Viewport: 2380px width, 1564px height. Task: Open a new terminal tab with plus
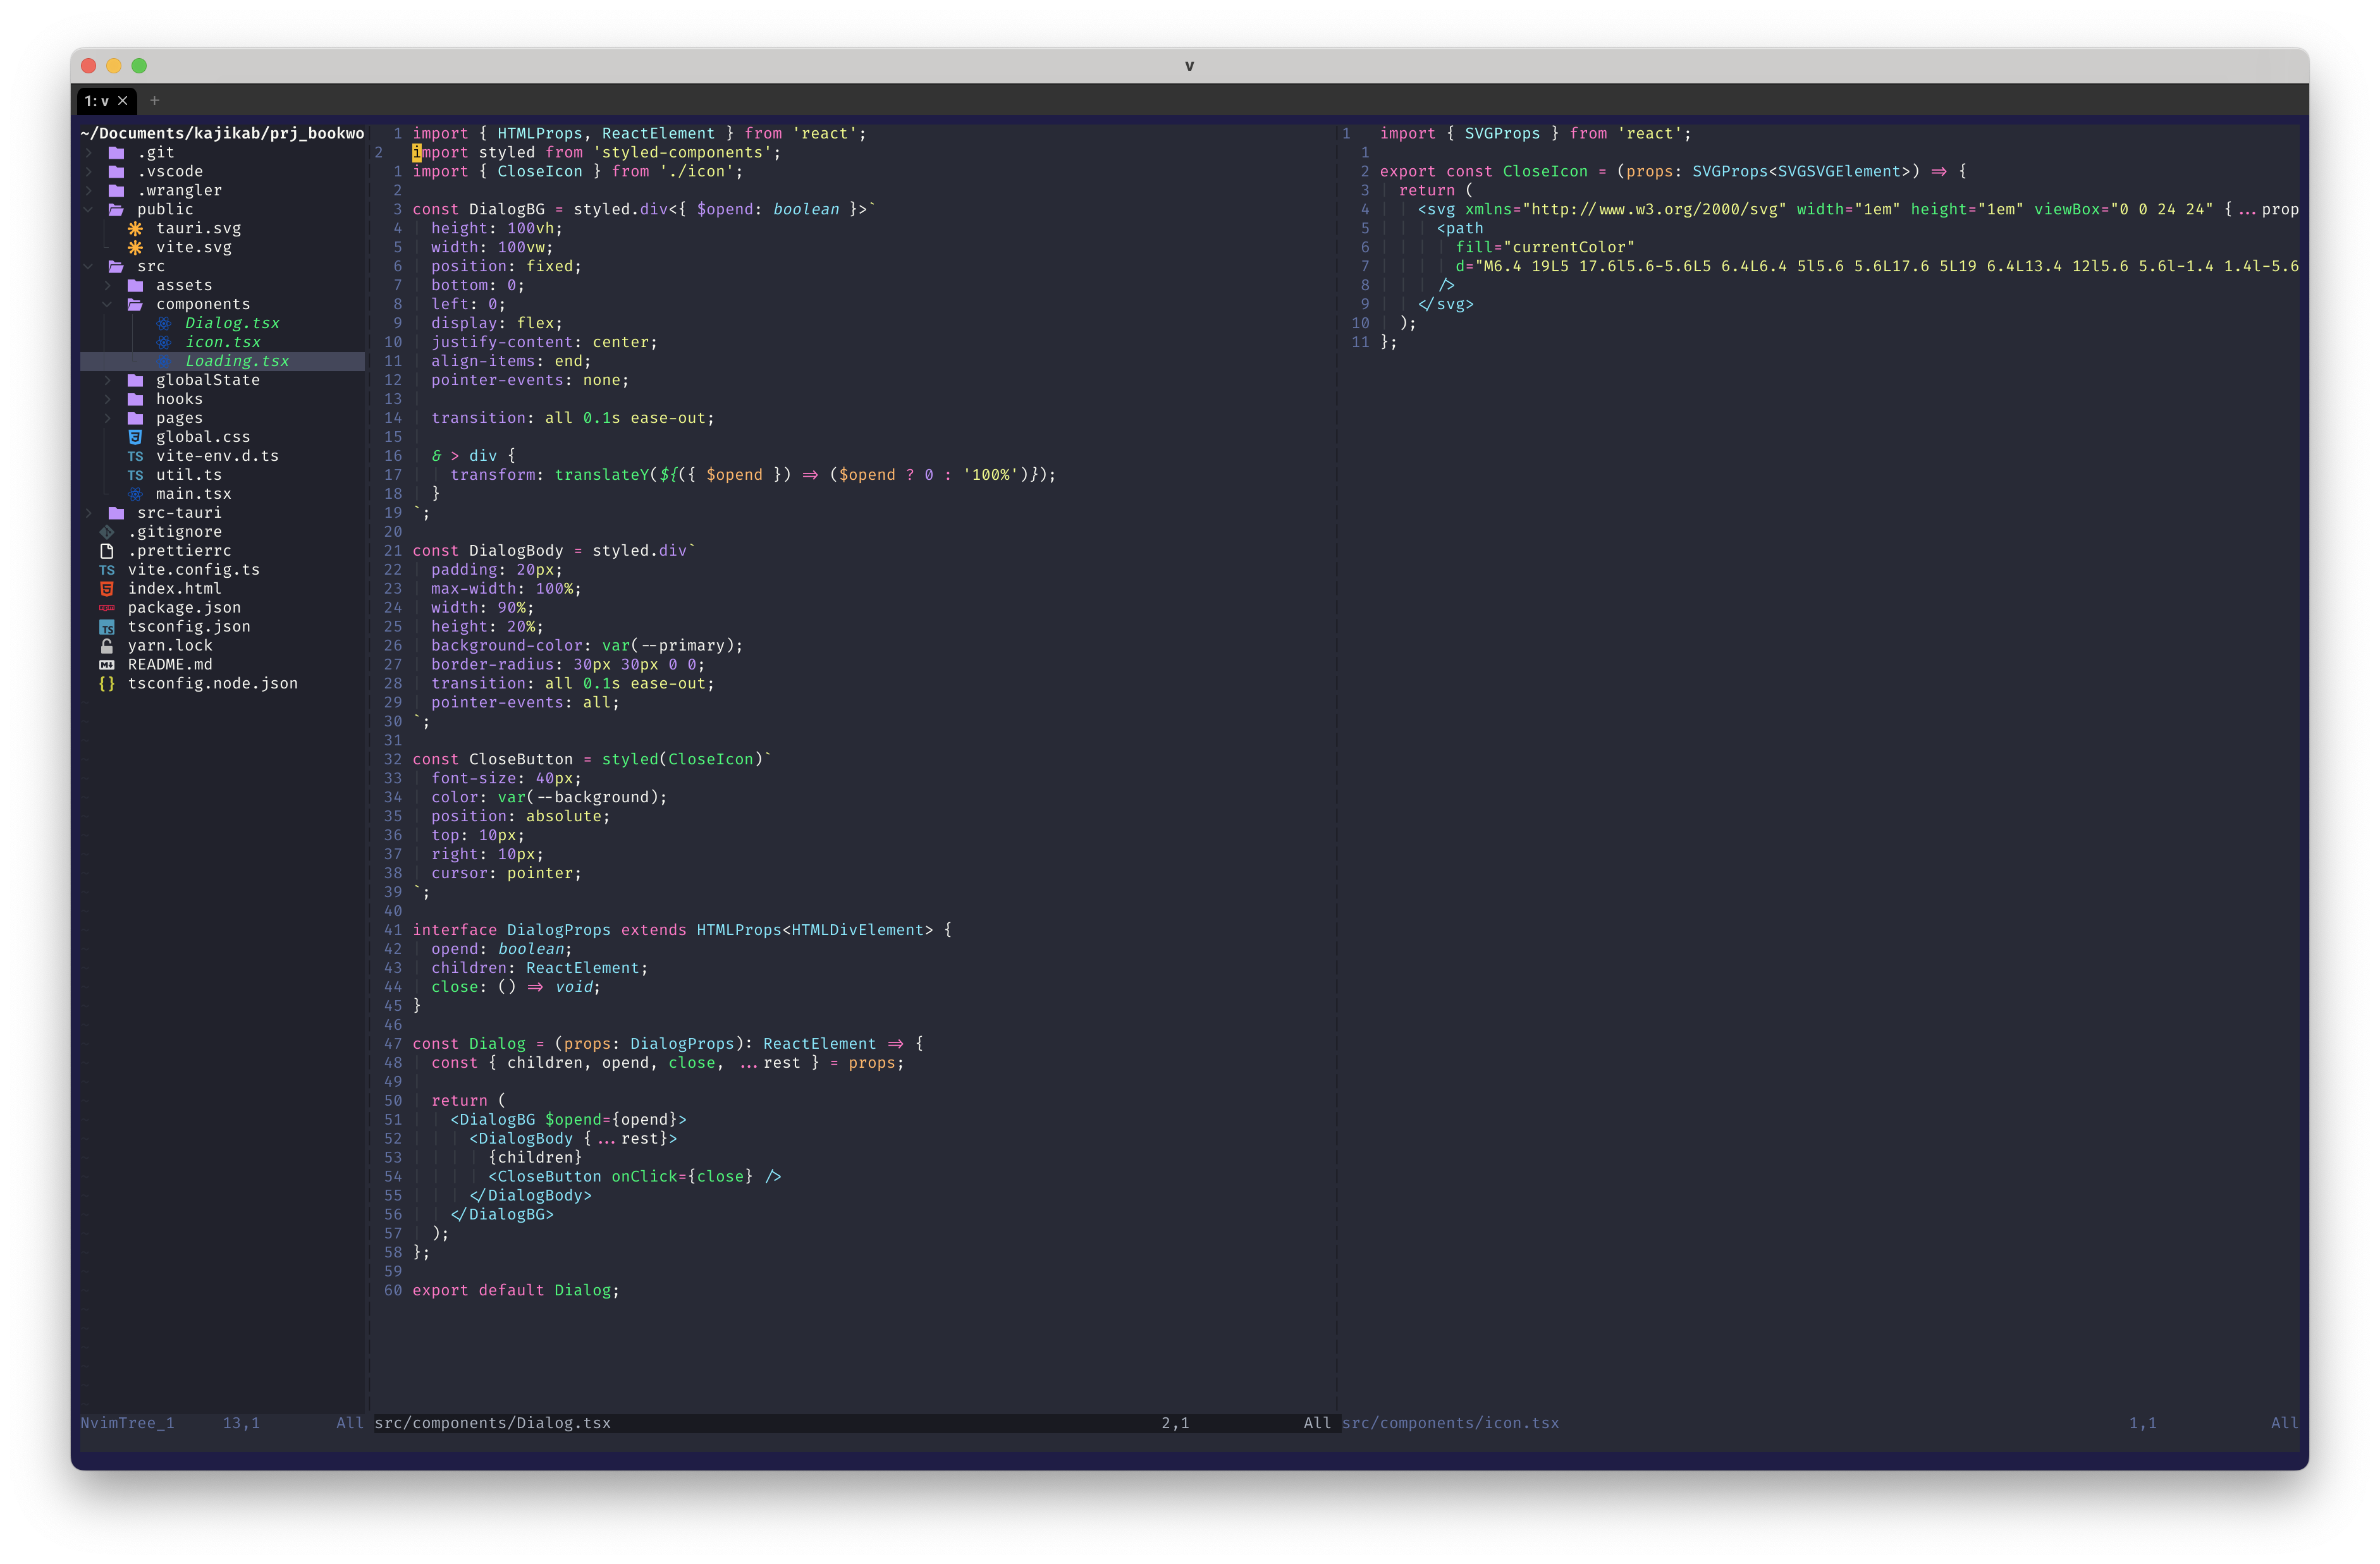(x=155, y=100)
